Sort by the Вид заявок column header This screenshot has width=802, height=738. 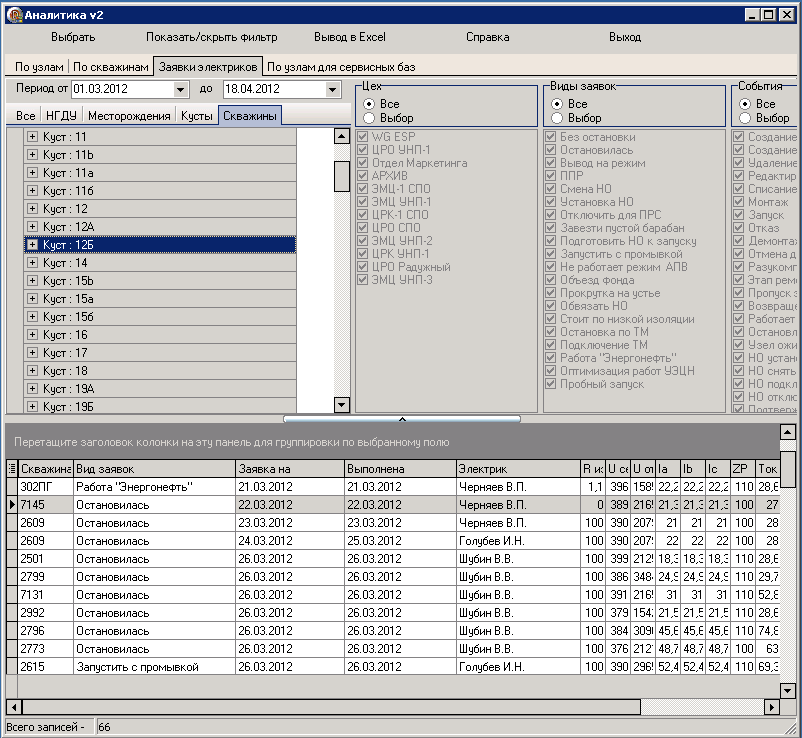154,469
